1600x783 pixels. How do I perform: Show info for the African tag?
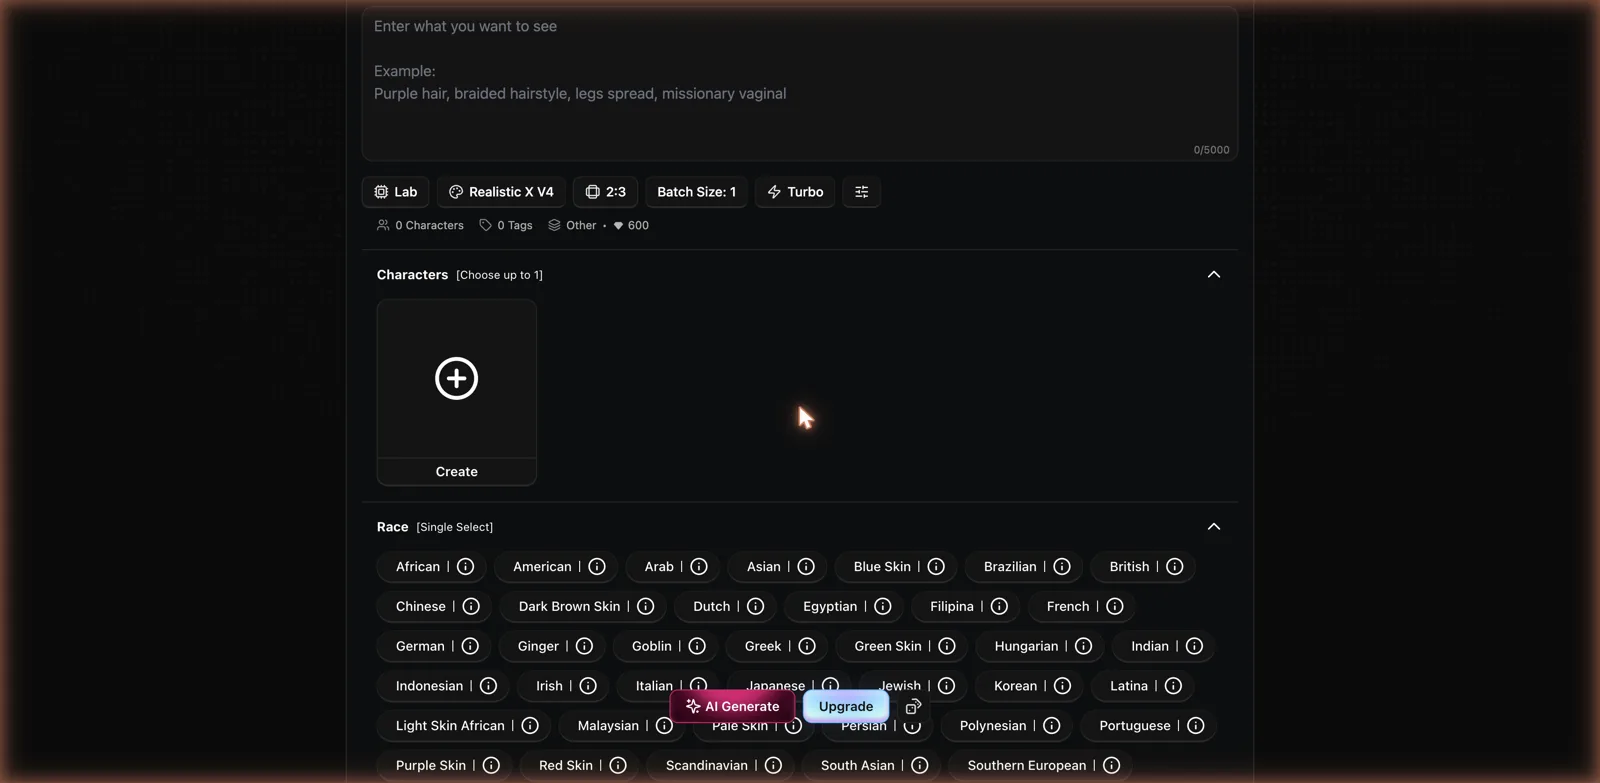(x=466, y=567)
